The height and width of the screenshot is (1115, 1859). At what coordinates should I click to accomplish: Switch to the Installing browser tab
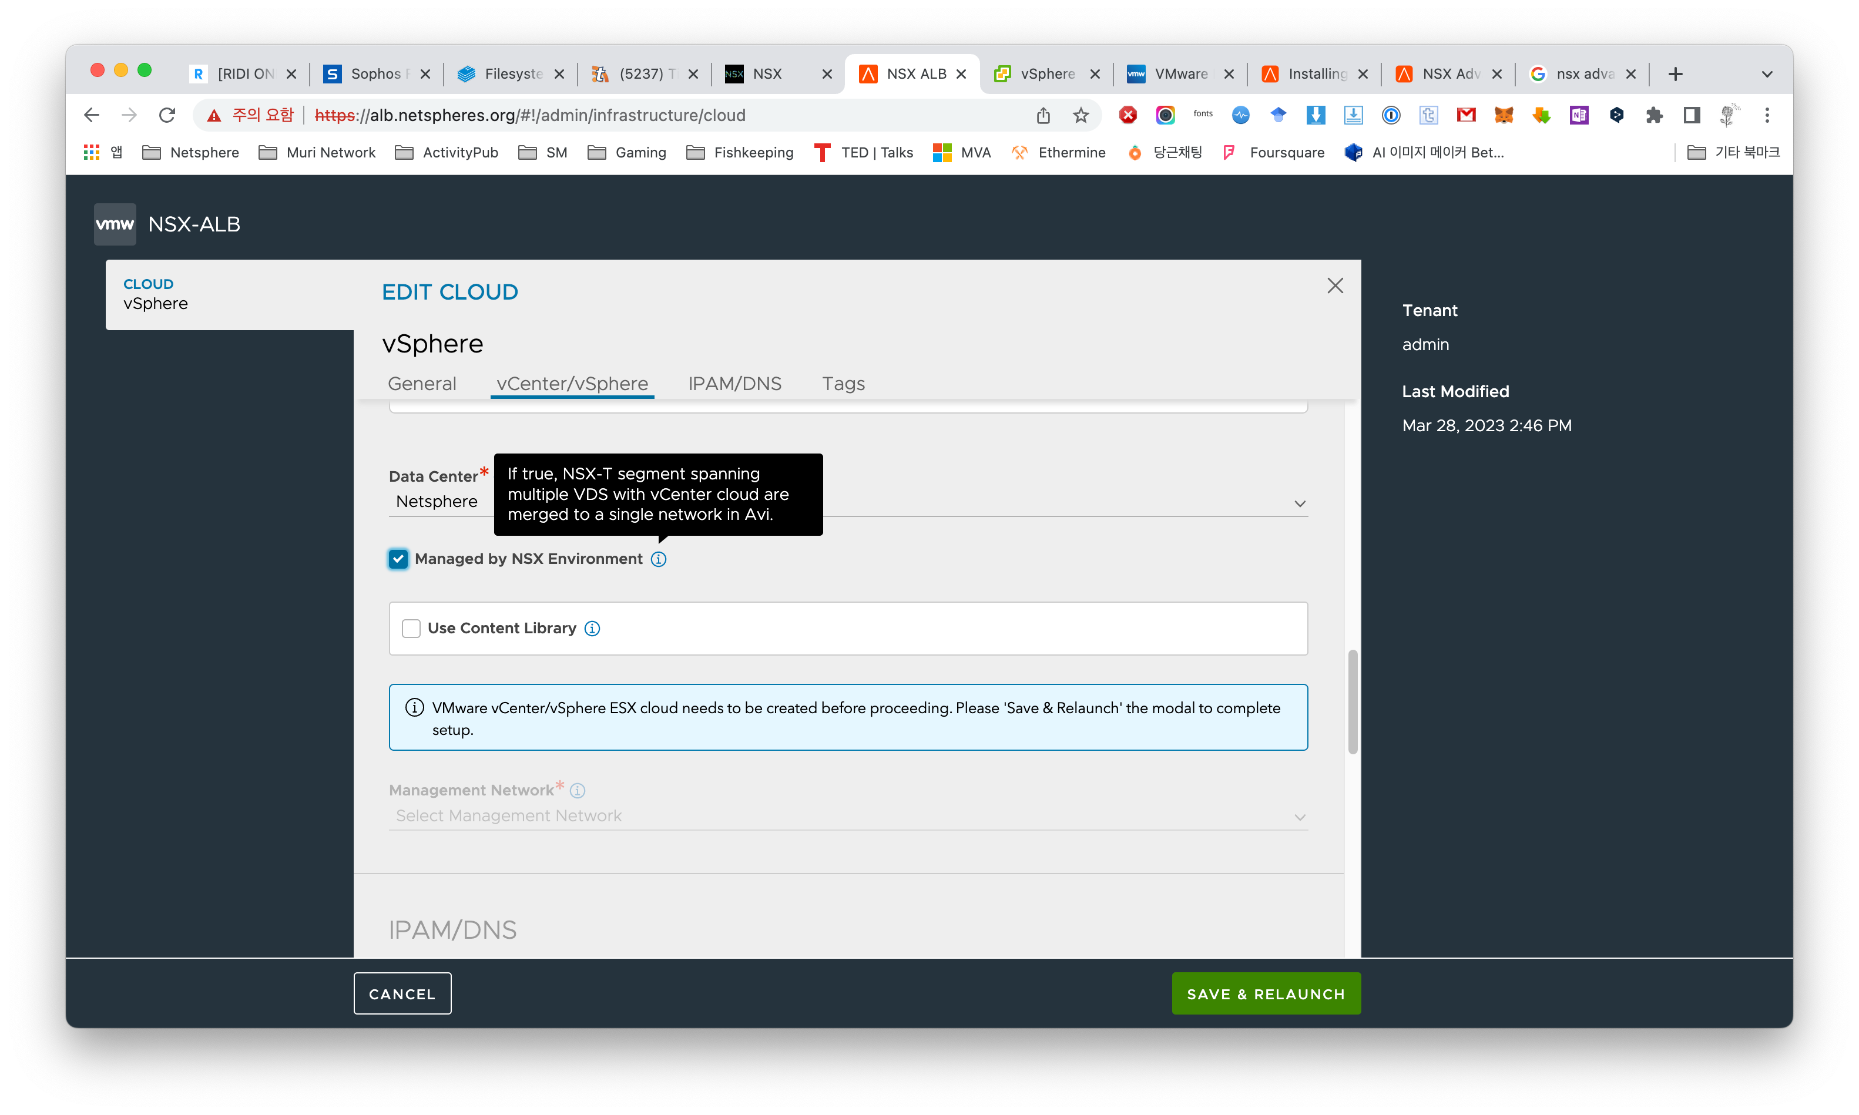1316,74
